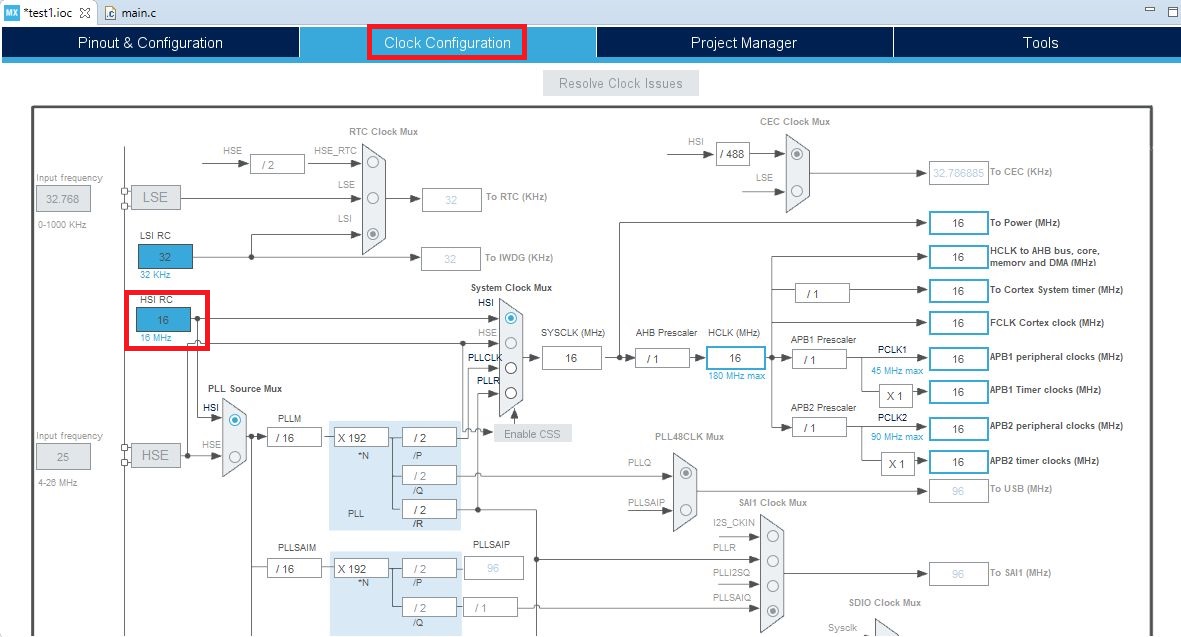Image resolution: width=1181 pixels, height=637 pixels.
Task: Click the greyed-out LSE oscillator block
Action: click(155, 197)
